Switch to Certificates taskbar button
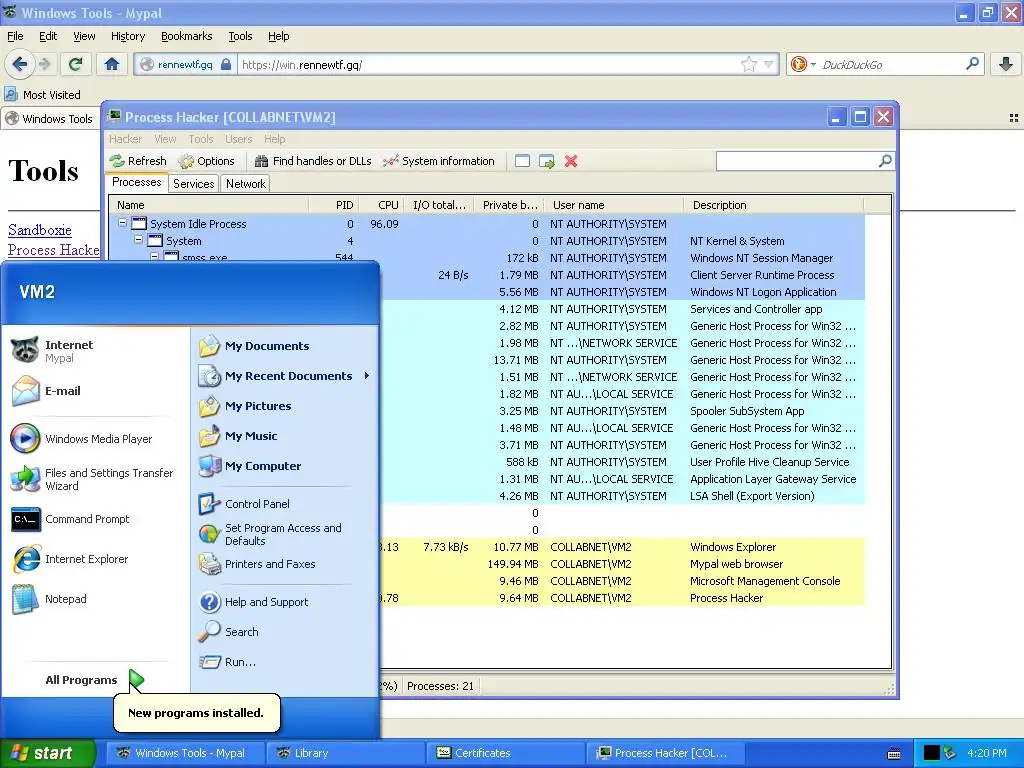Viewport: 1024px width, 768px height. [505, 753]
